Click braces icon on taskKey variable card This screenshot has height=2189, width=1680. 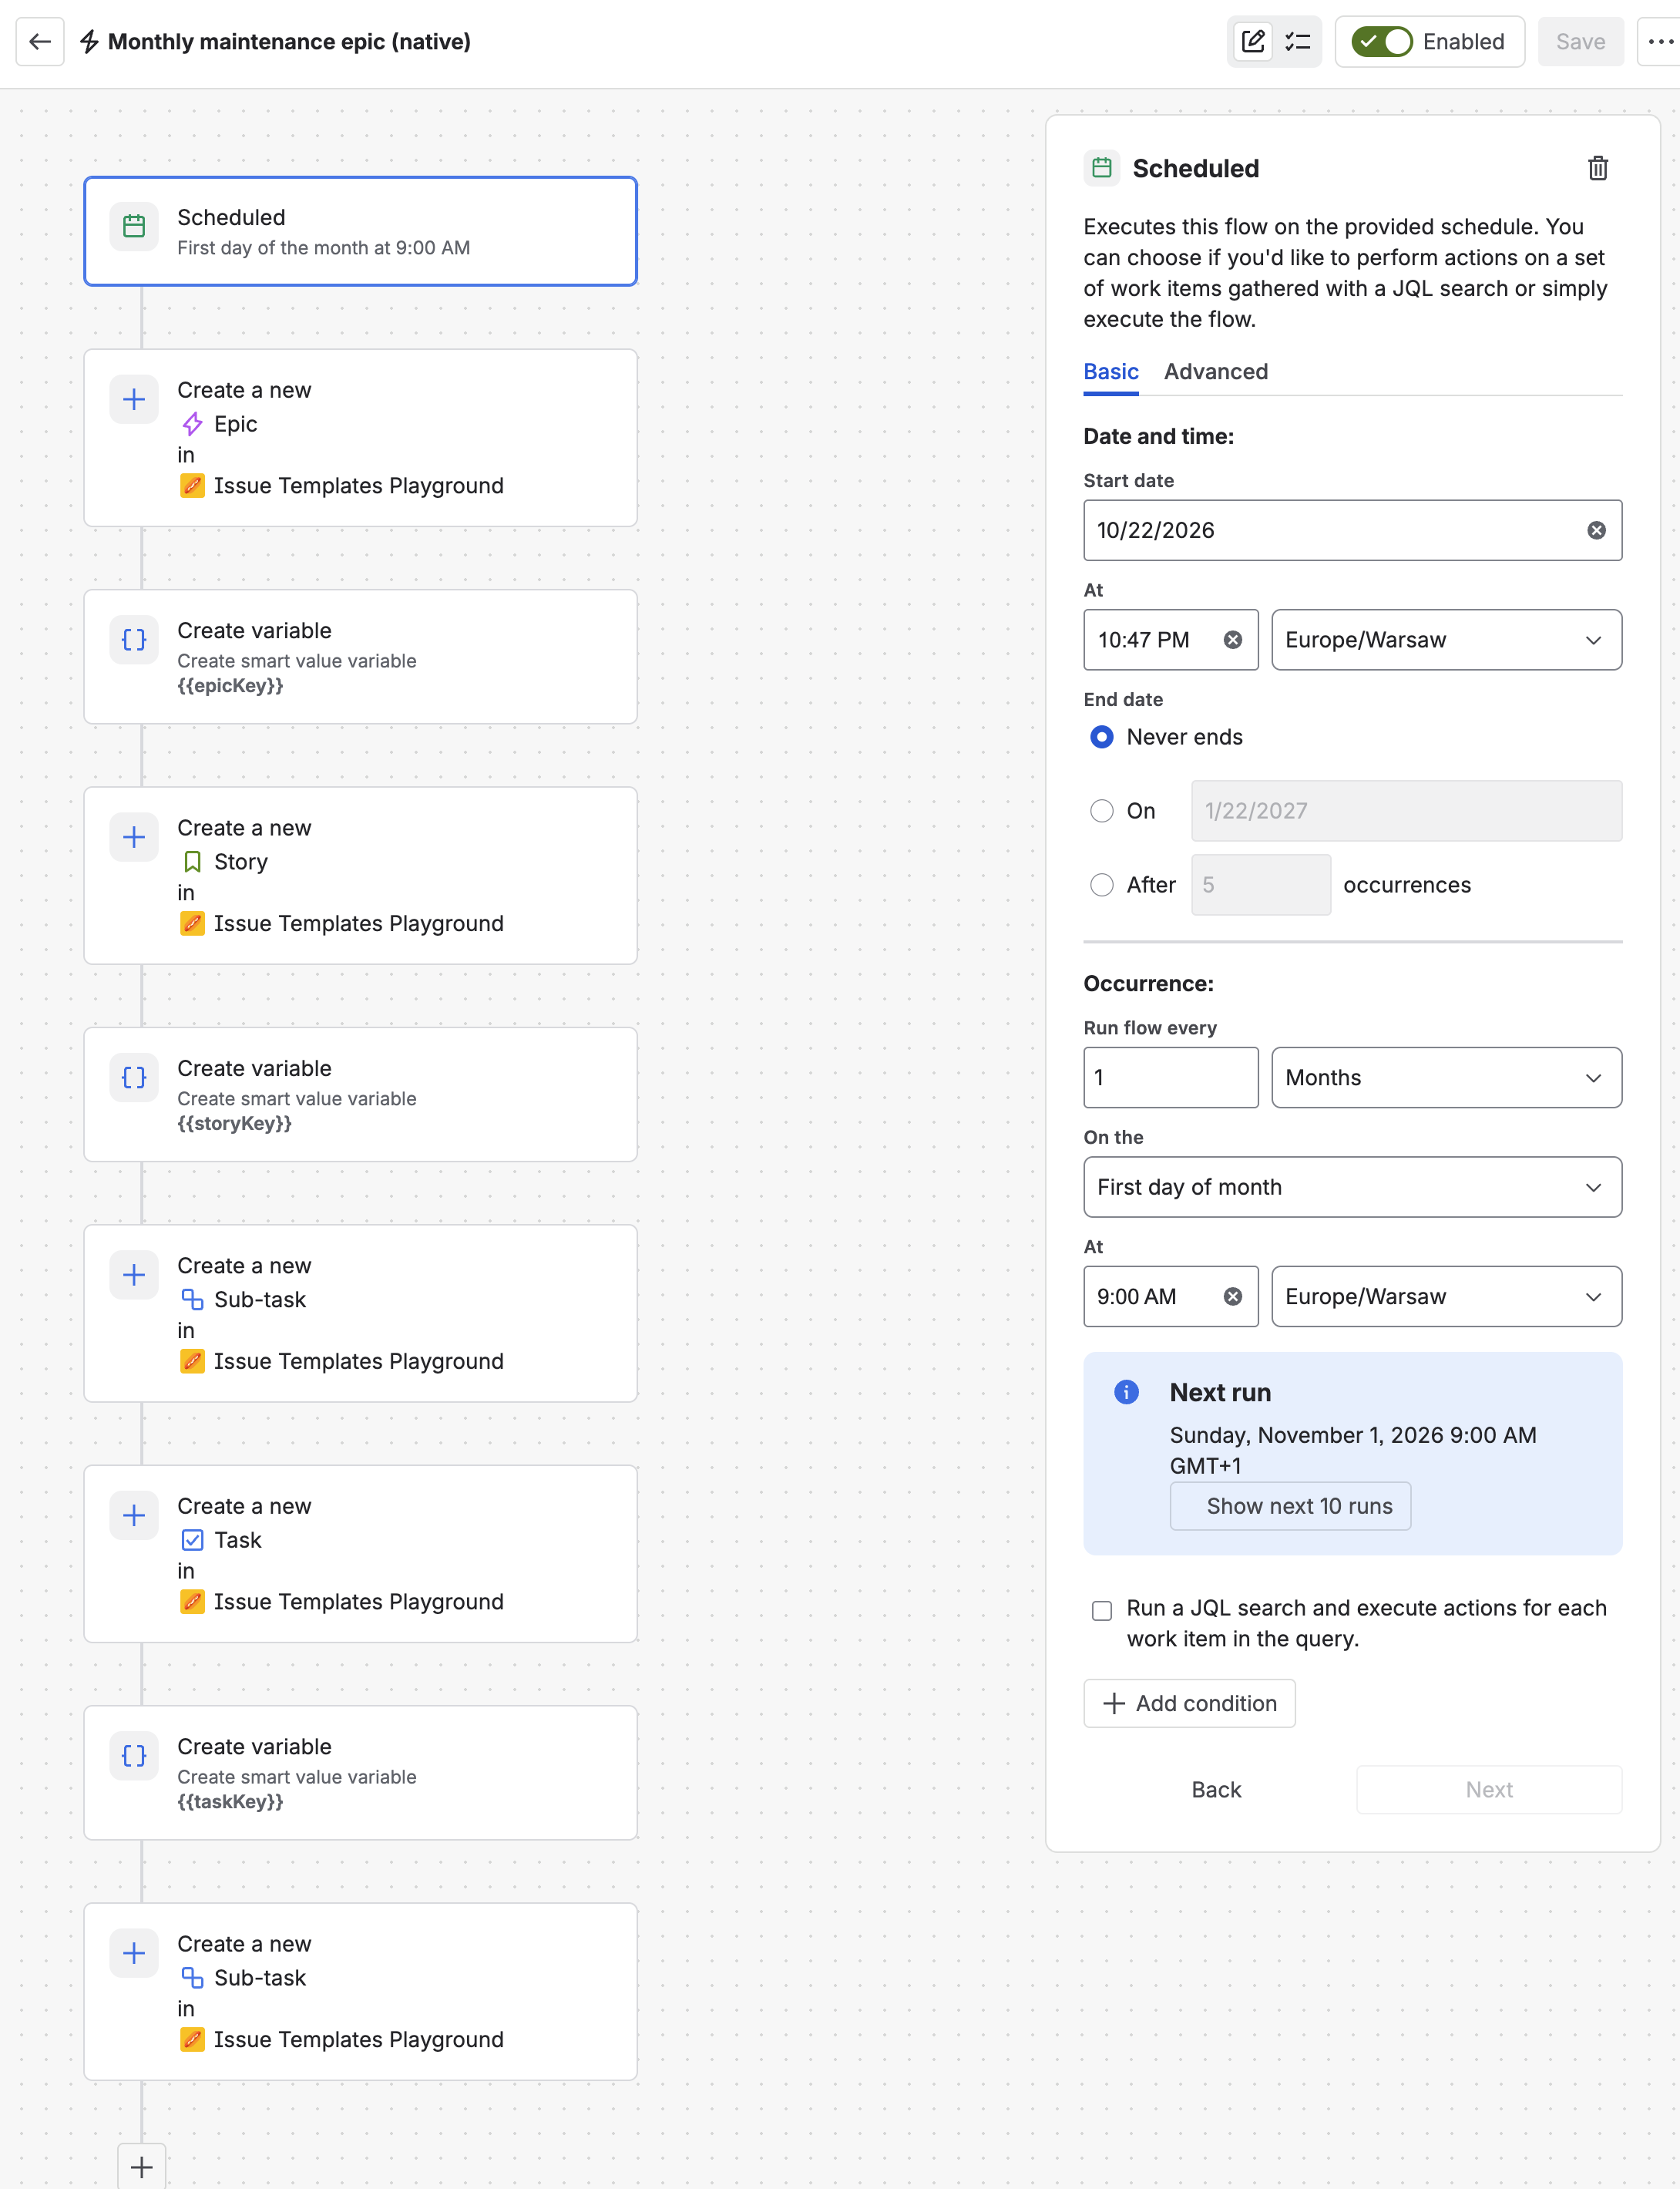coord(134,1755)
